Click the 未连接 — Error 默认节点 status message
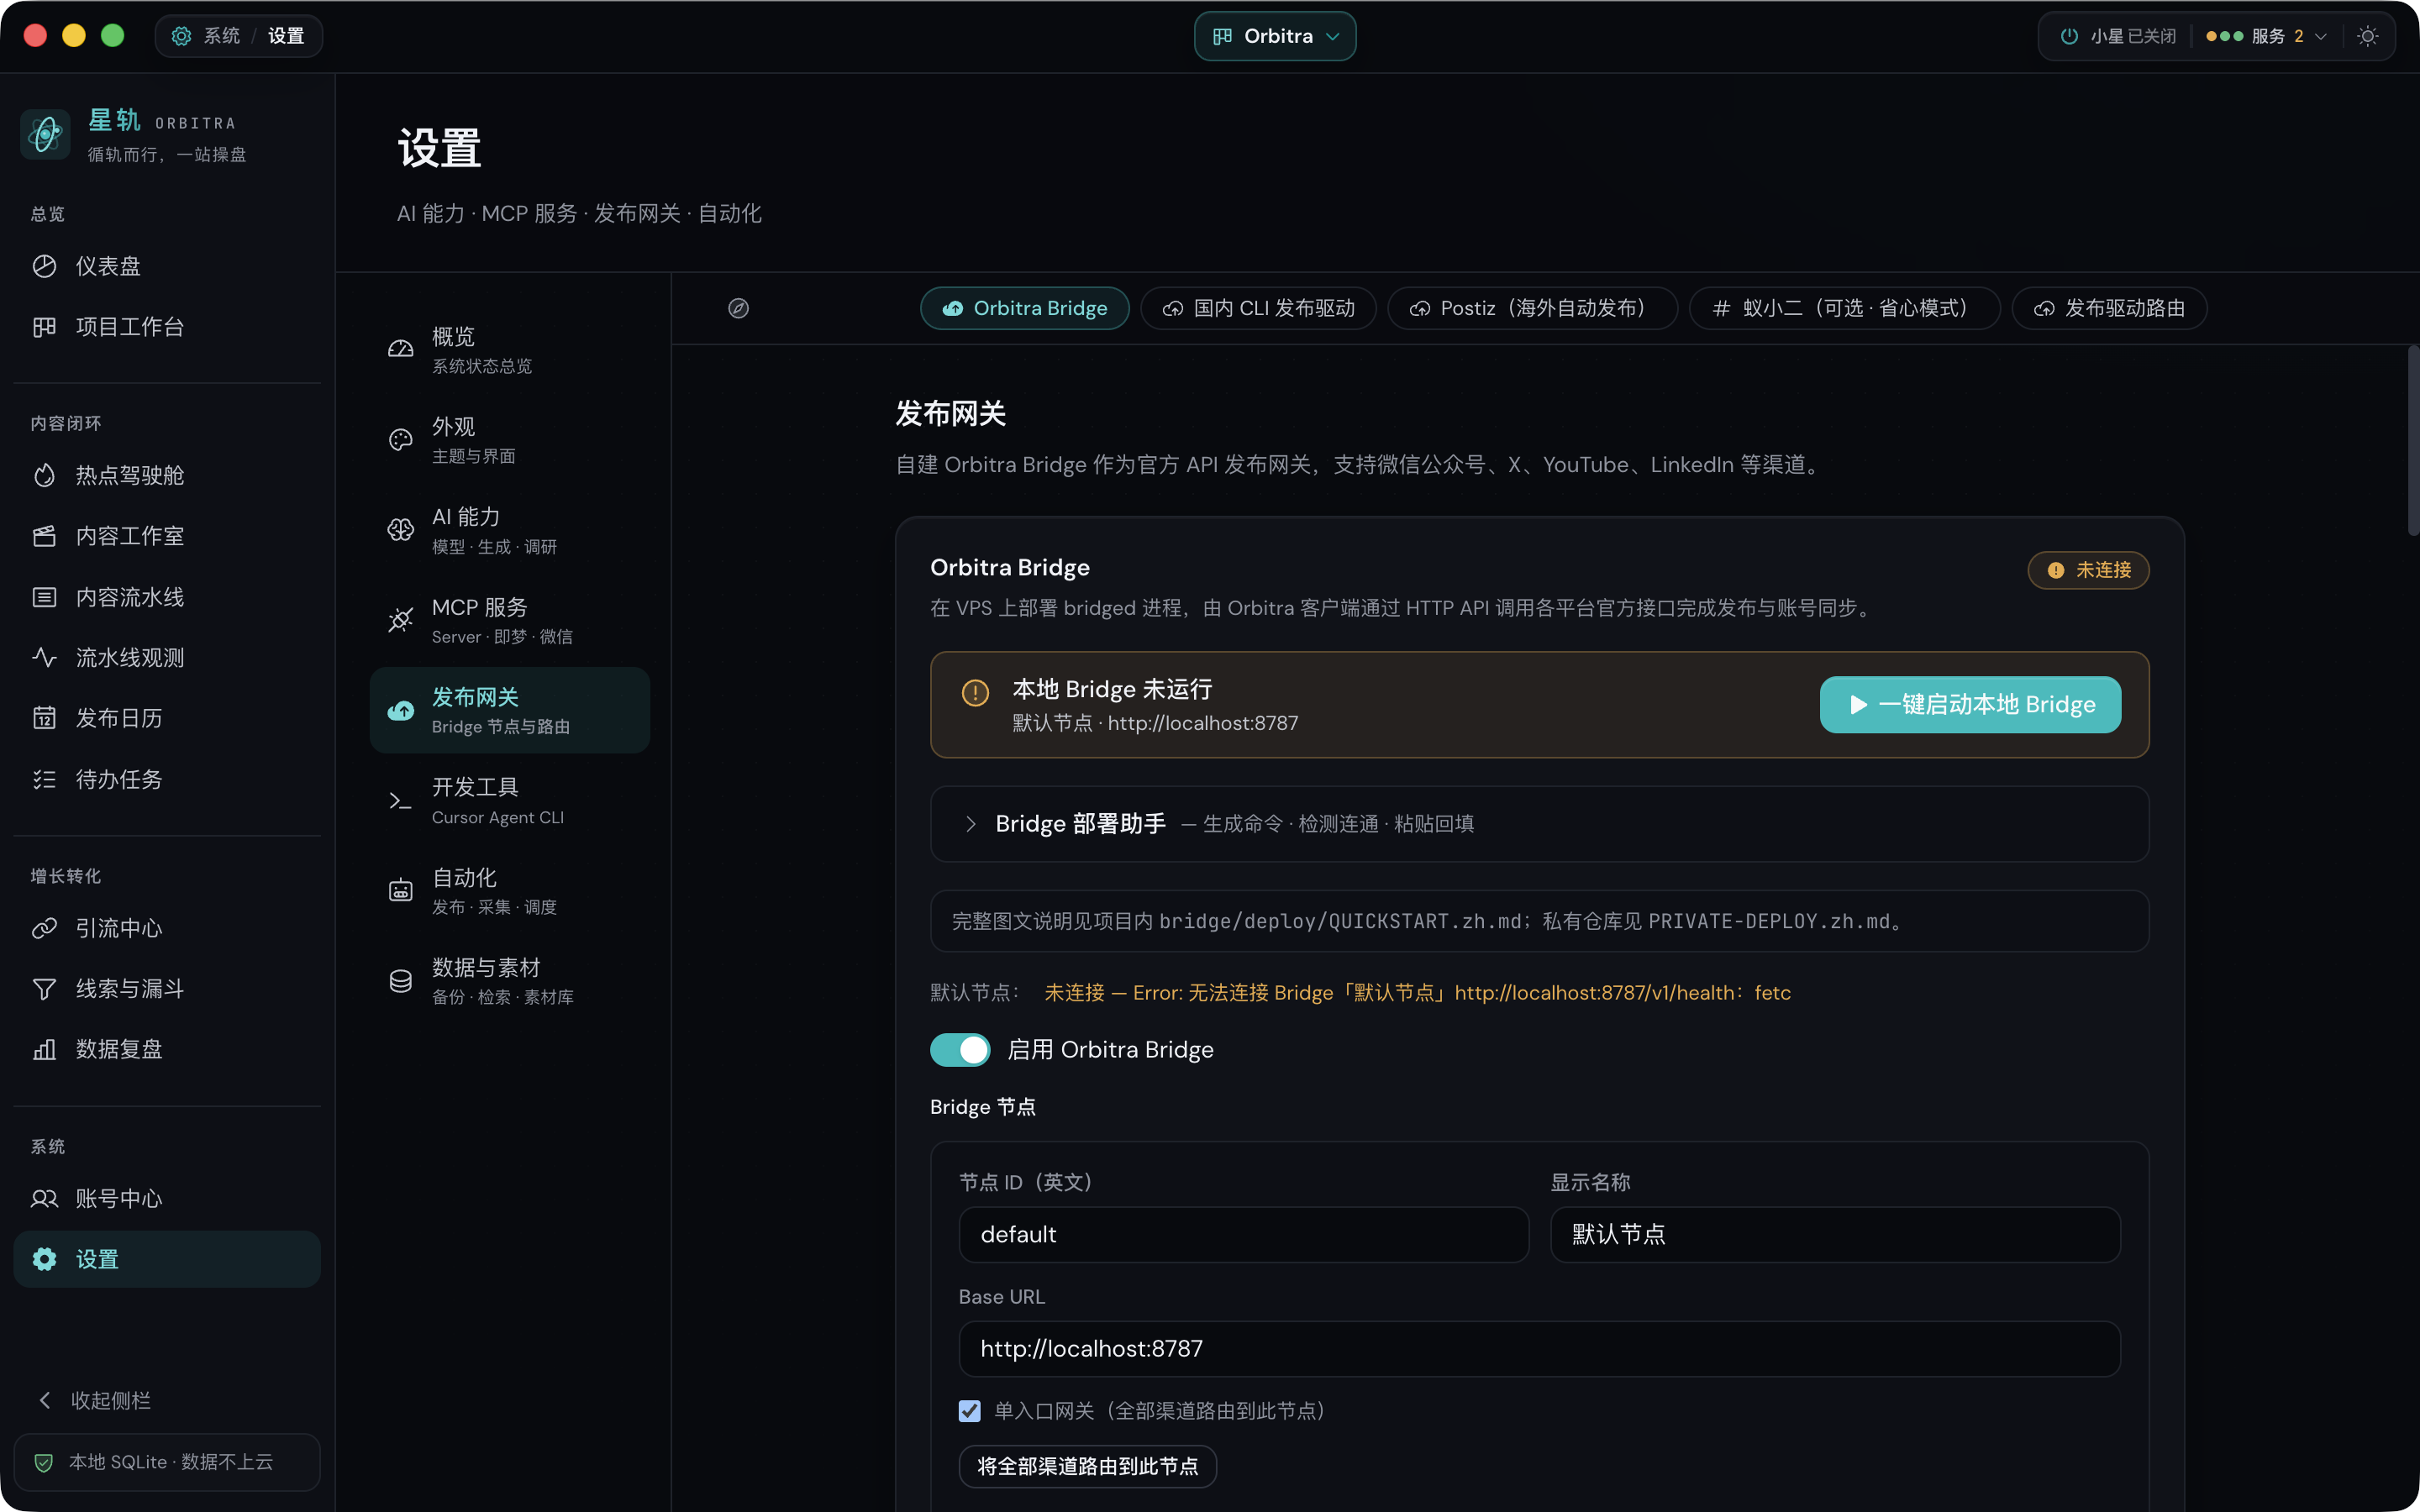This screenshot has height=1512, width=2420. point(1417,993)
